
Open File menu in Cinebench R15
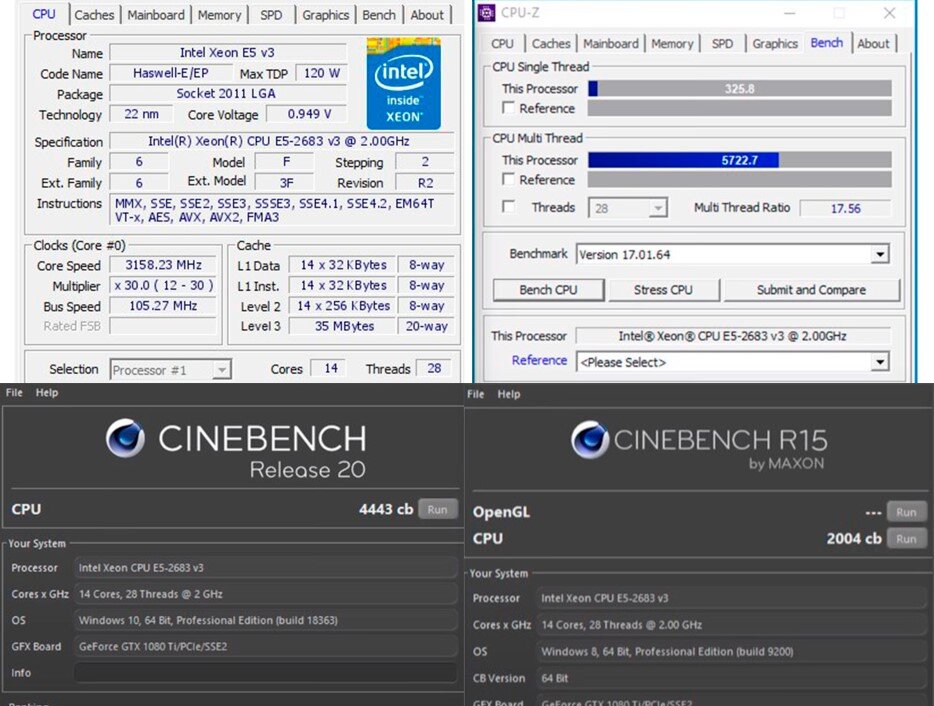coord(475,394)
